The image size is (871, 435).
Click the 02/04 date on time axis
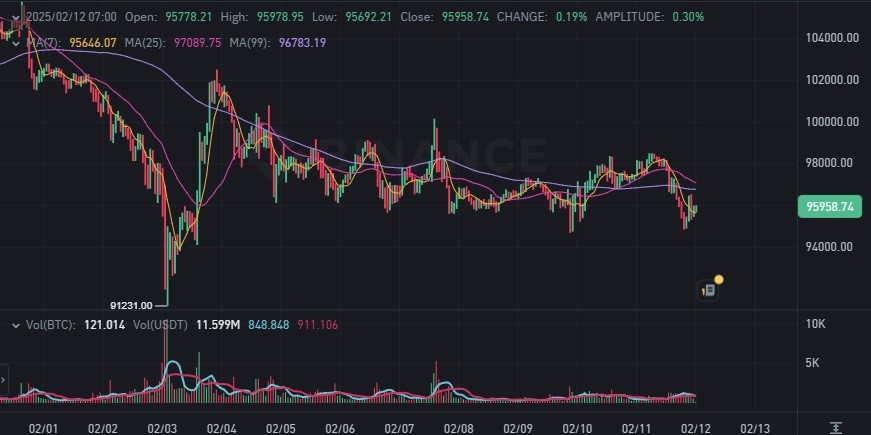pyautogui.click(x=221, y=428)
